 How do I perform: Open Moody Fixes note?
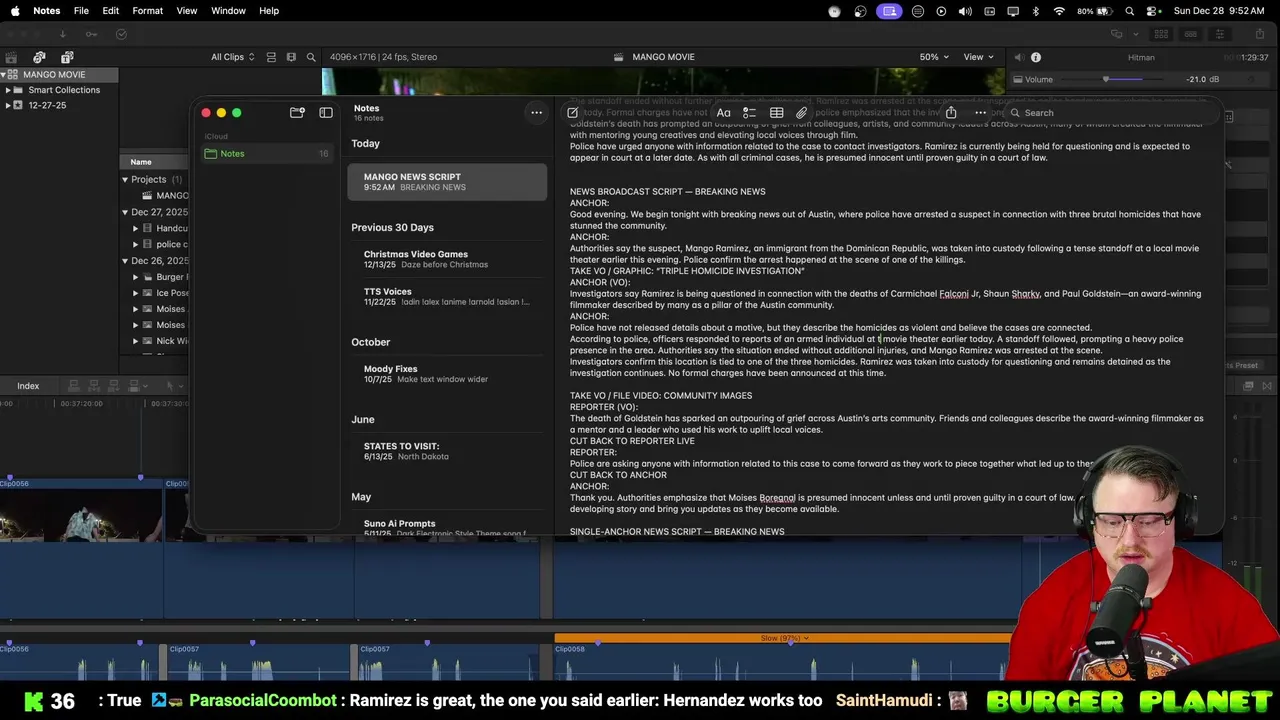[x=447, y=374]
